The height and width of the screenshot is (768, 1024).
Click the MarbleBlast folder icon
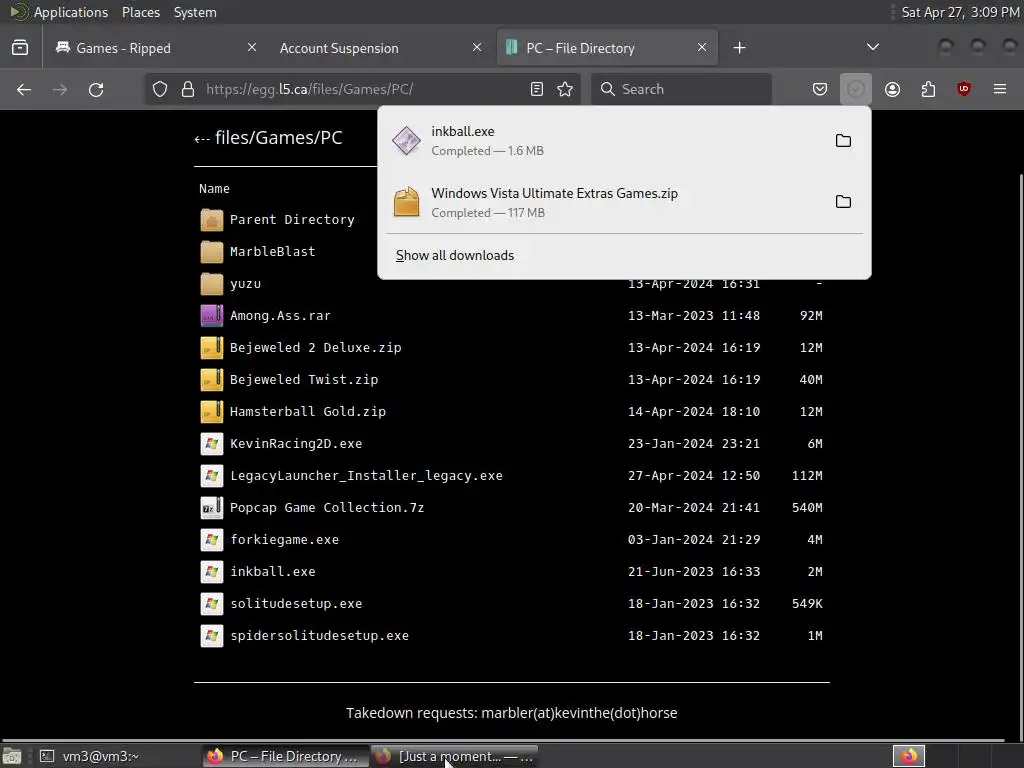pos(212,251)
